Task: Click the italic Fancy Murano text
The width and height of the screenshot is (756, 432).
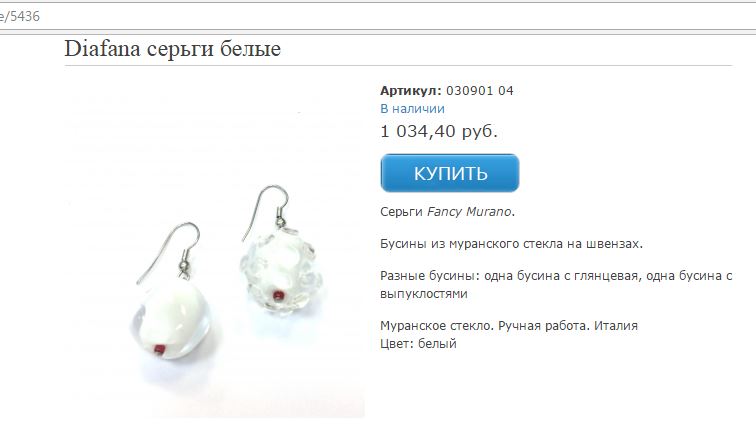Action: pos(469,212)
